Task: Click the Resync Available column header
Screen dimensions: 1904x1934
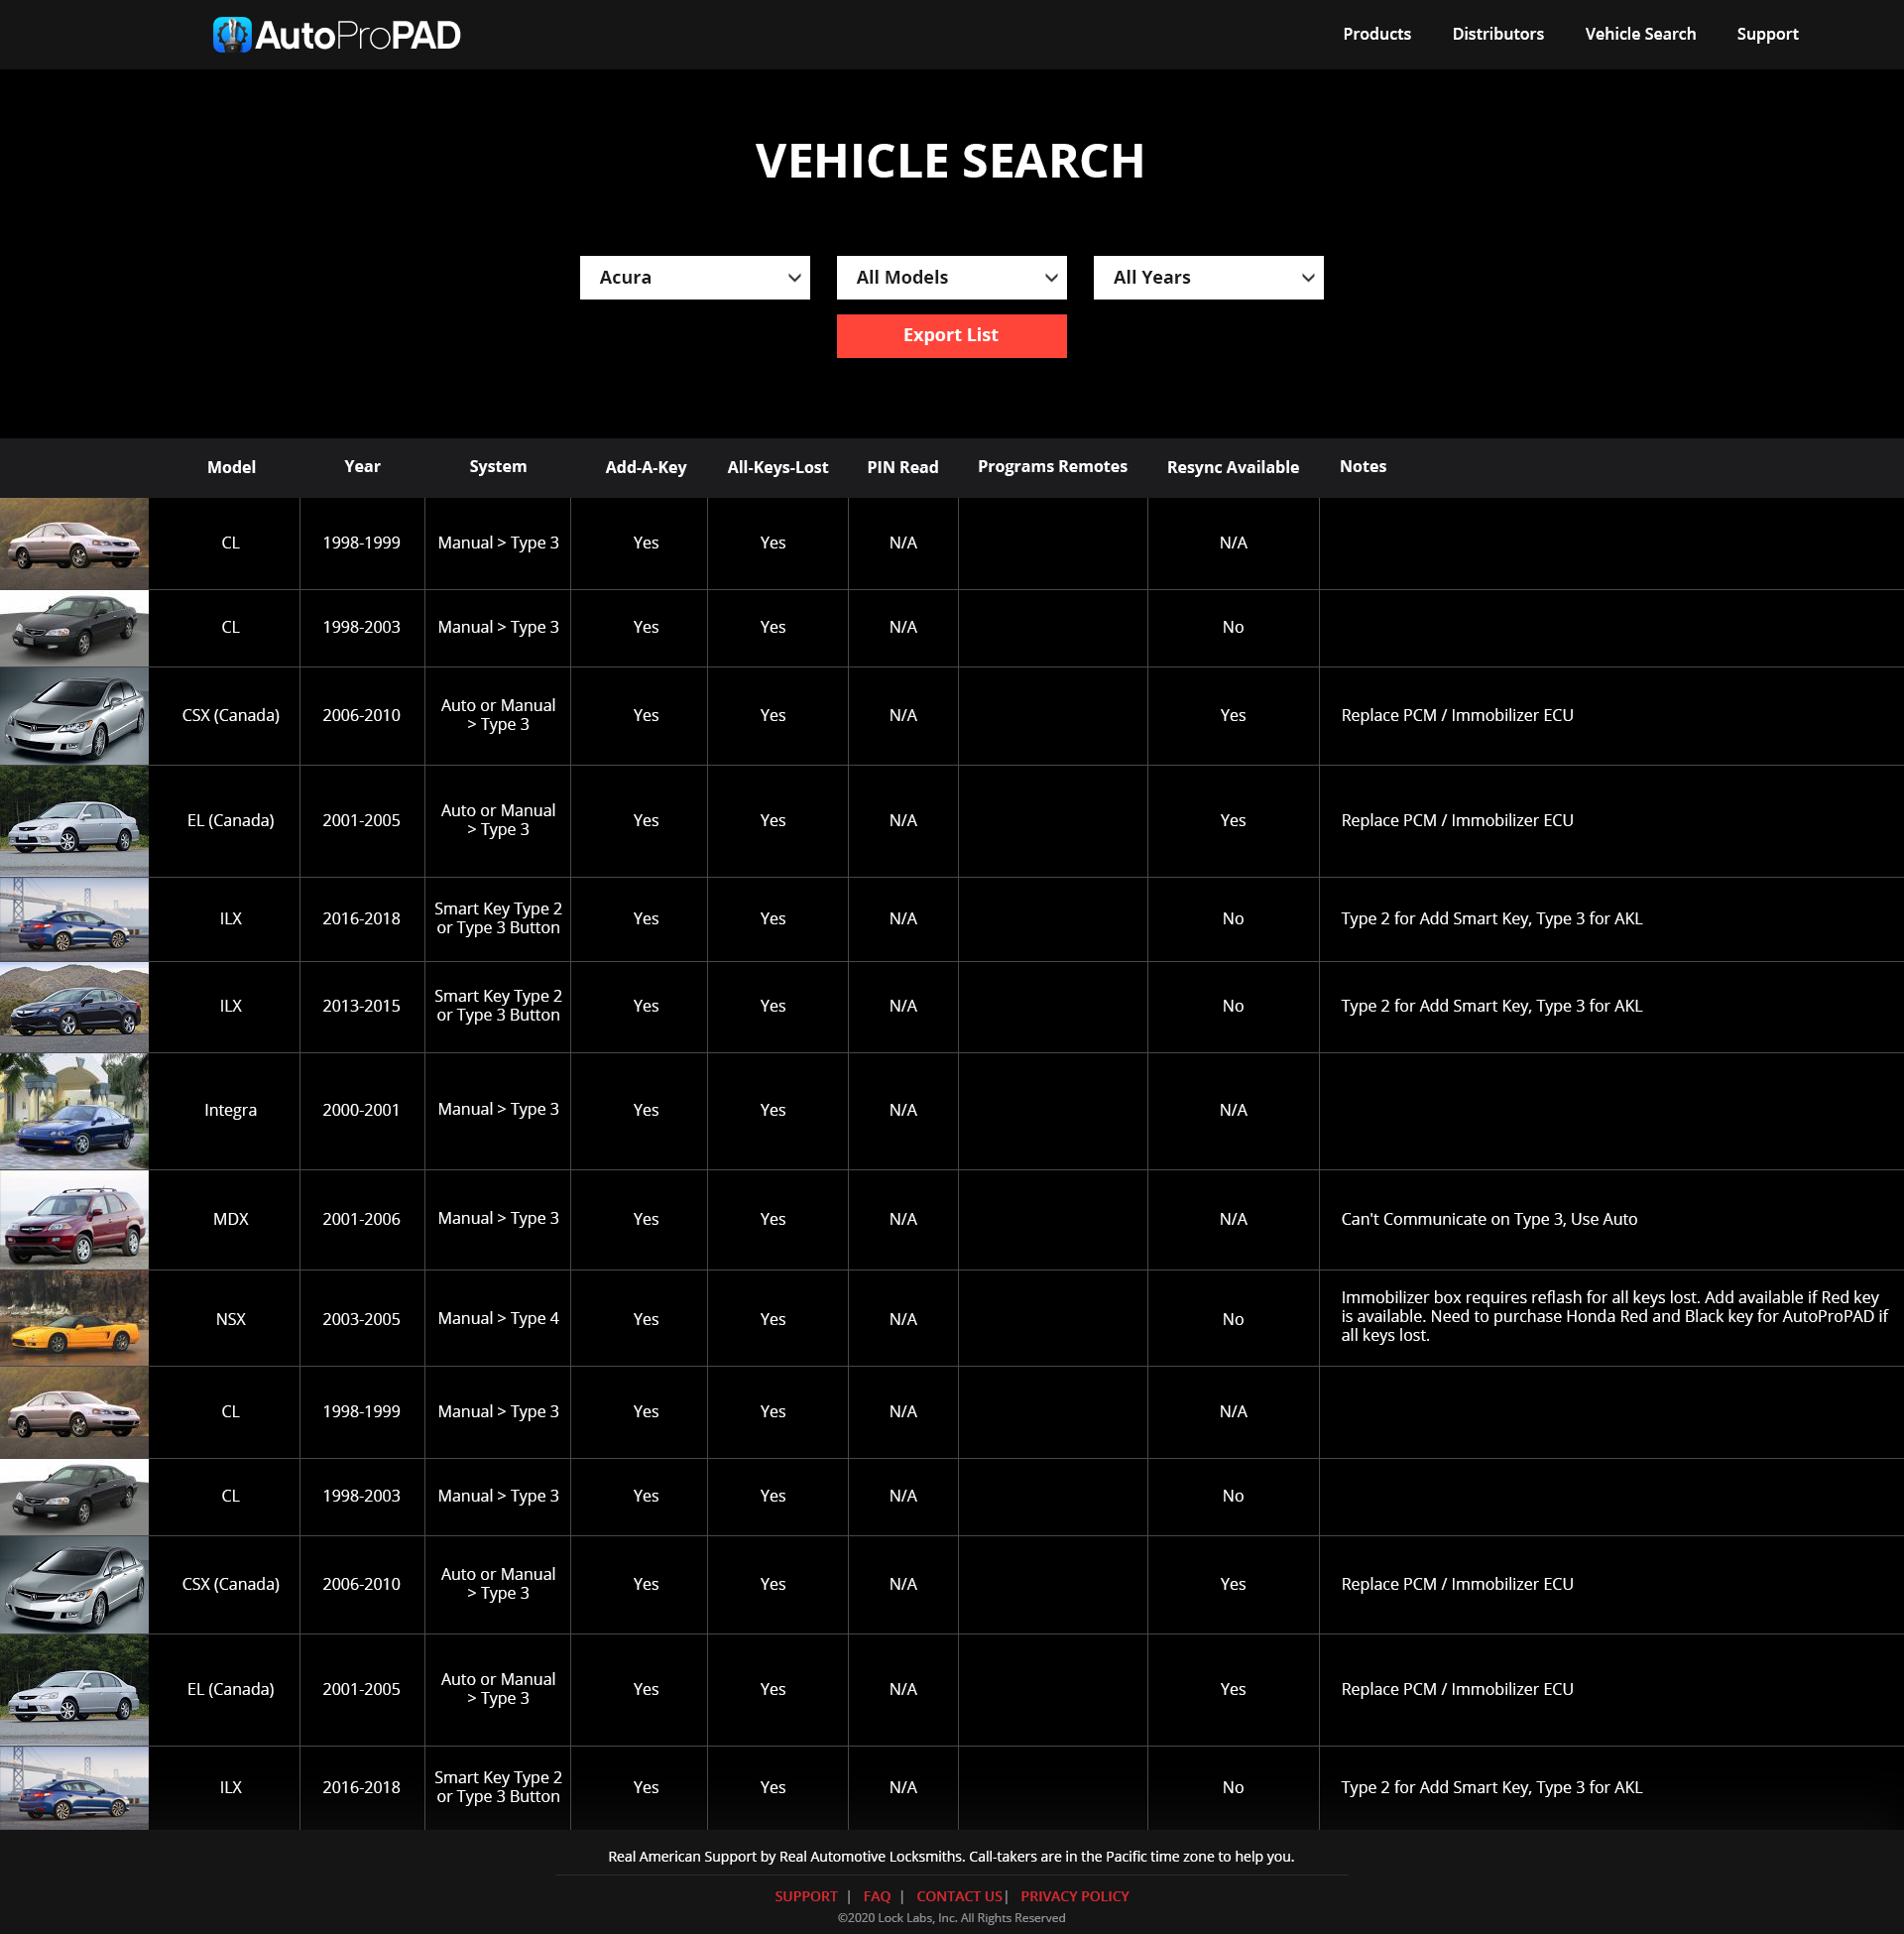Action: tap(1232, 467)
